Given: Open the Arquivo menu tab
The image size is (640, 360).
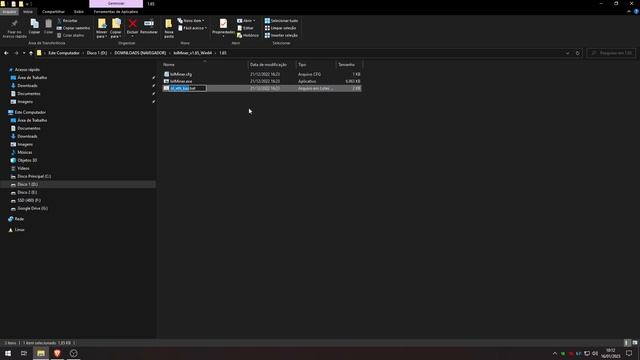Looking at the screenshot, I should [x=9, y=12].
